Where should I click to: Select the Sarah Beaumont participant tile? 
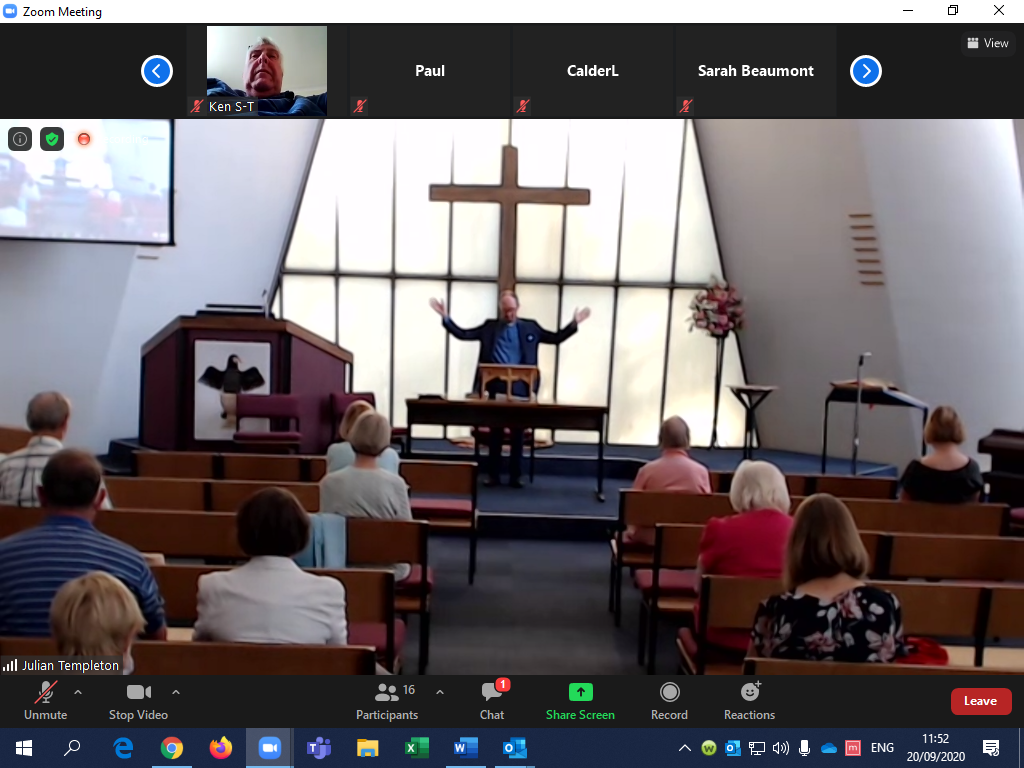755,71
